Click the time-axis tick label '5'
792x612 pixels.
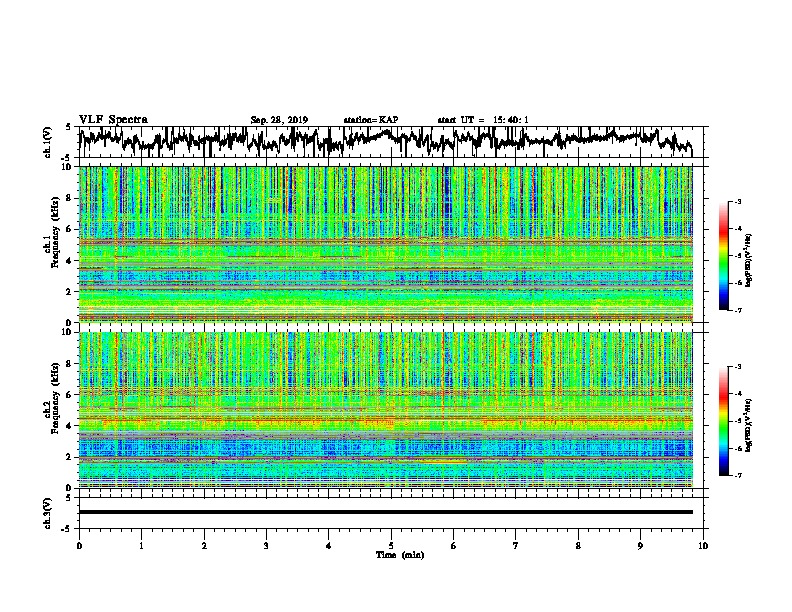point(391,546)
